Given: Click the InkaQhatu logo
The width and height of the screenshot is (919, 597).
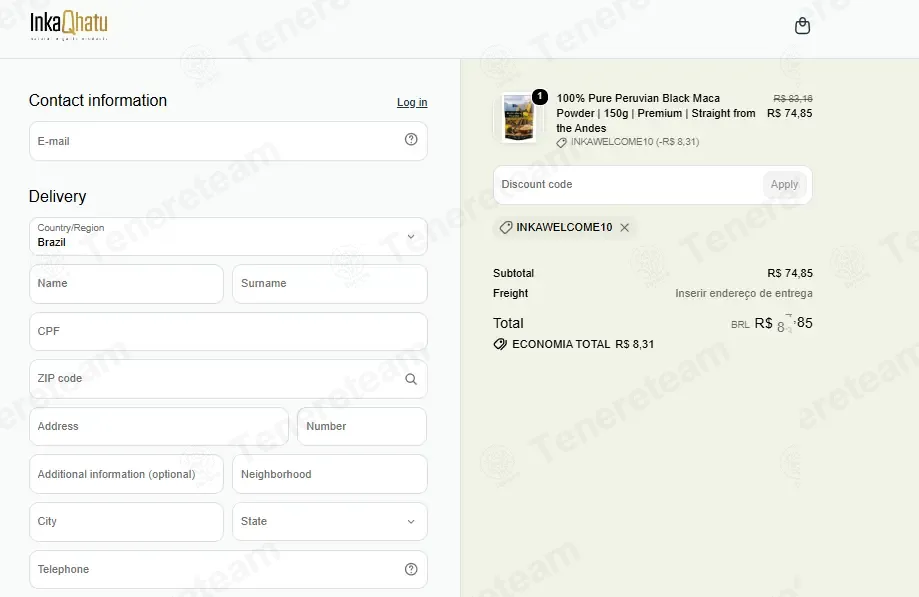Looking at the screenshot, I should pyautogui.click(x=69, y=26).
